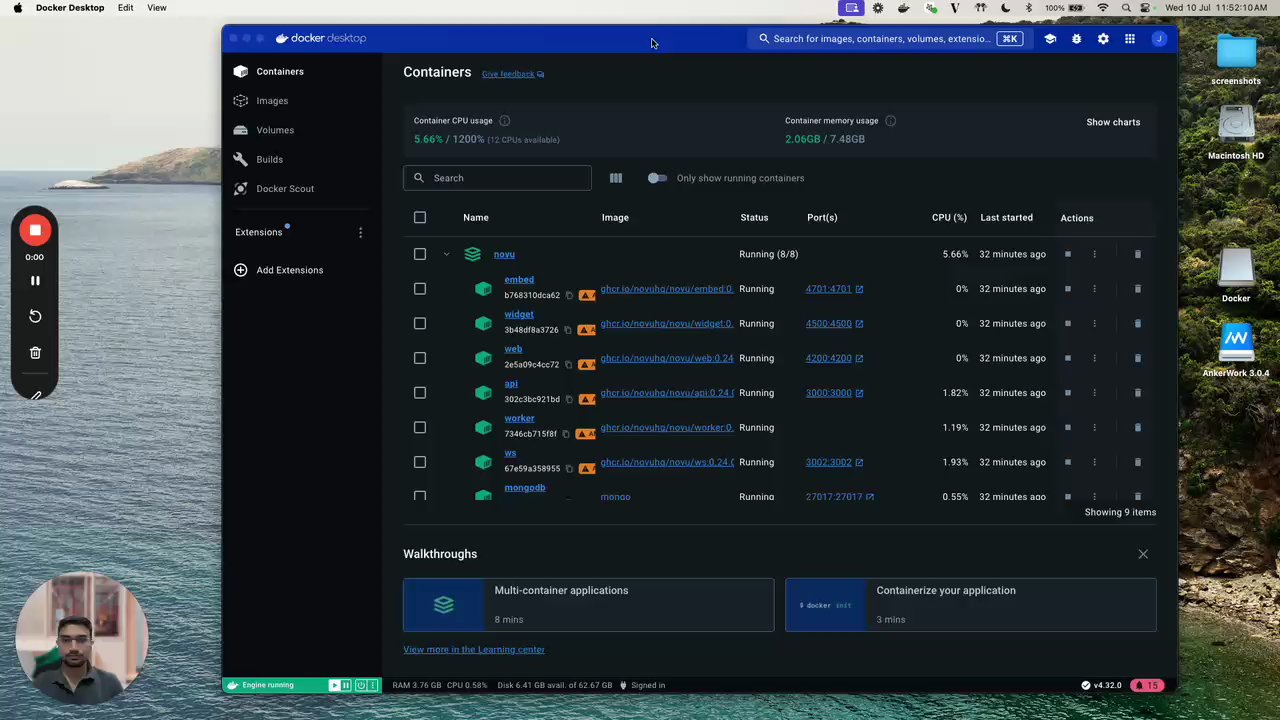
Task: Open extensions kebab menu in sidebar
Action: [360, 233]
